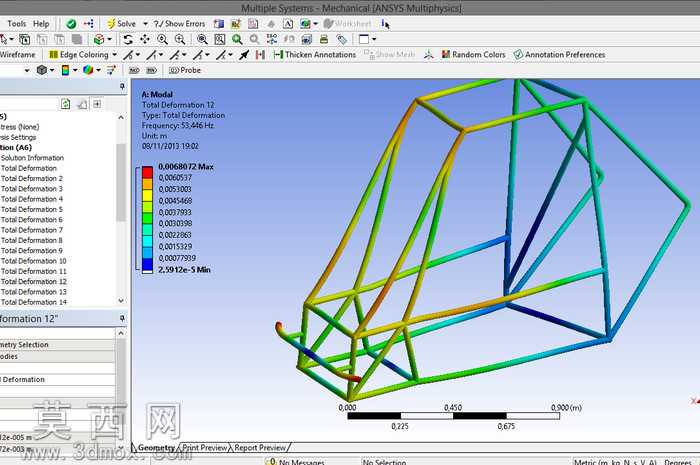Toggle the Probe tool

coord(185,70)
